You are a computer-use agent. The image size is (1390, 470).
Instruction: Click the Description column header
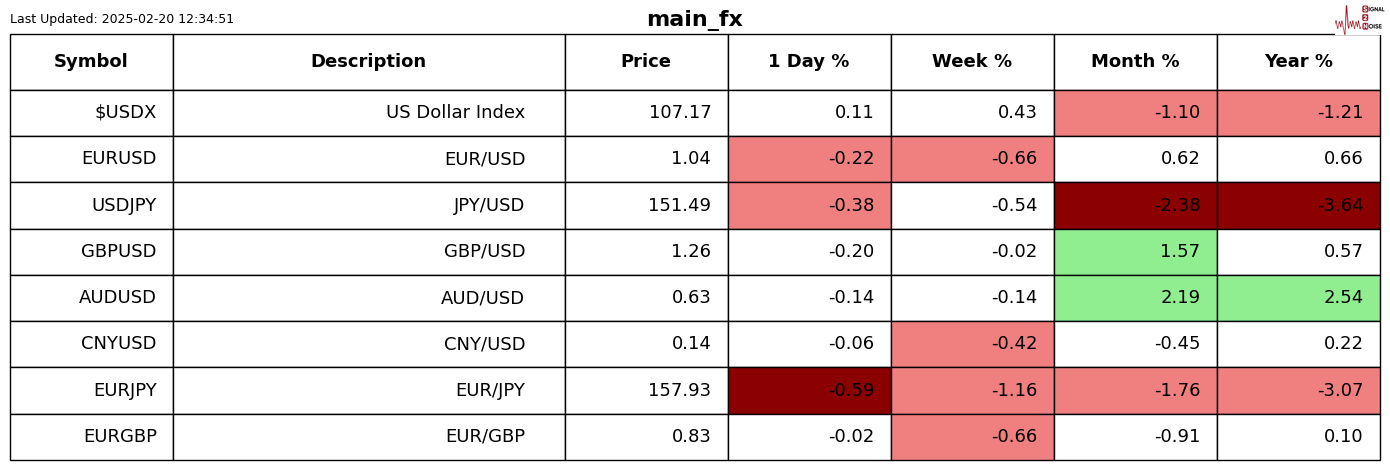[368, 62]
